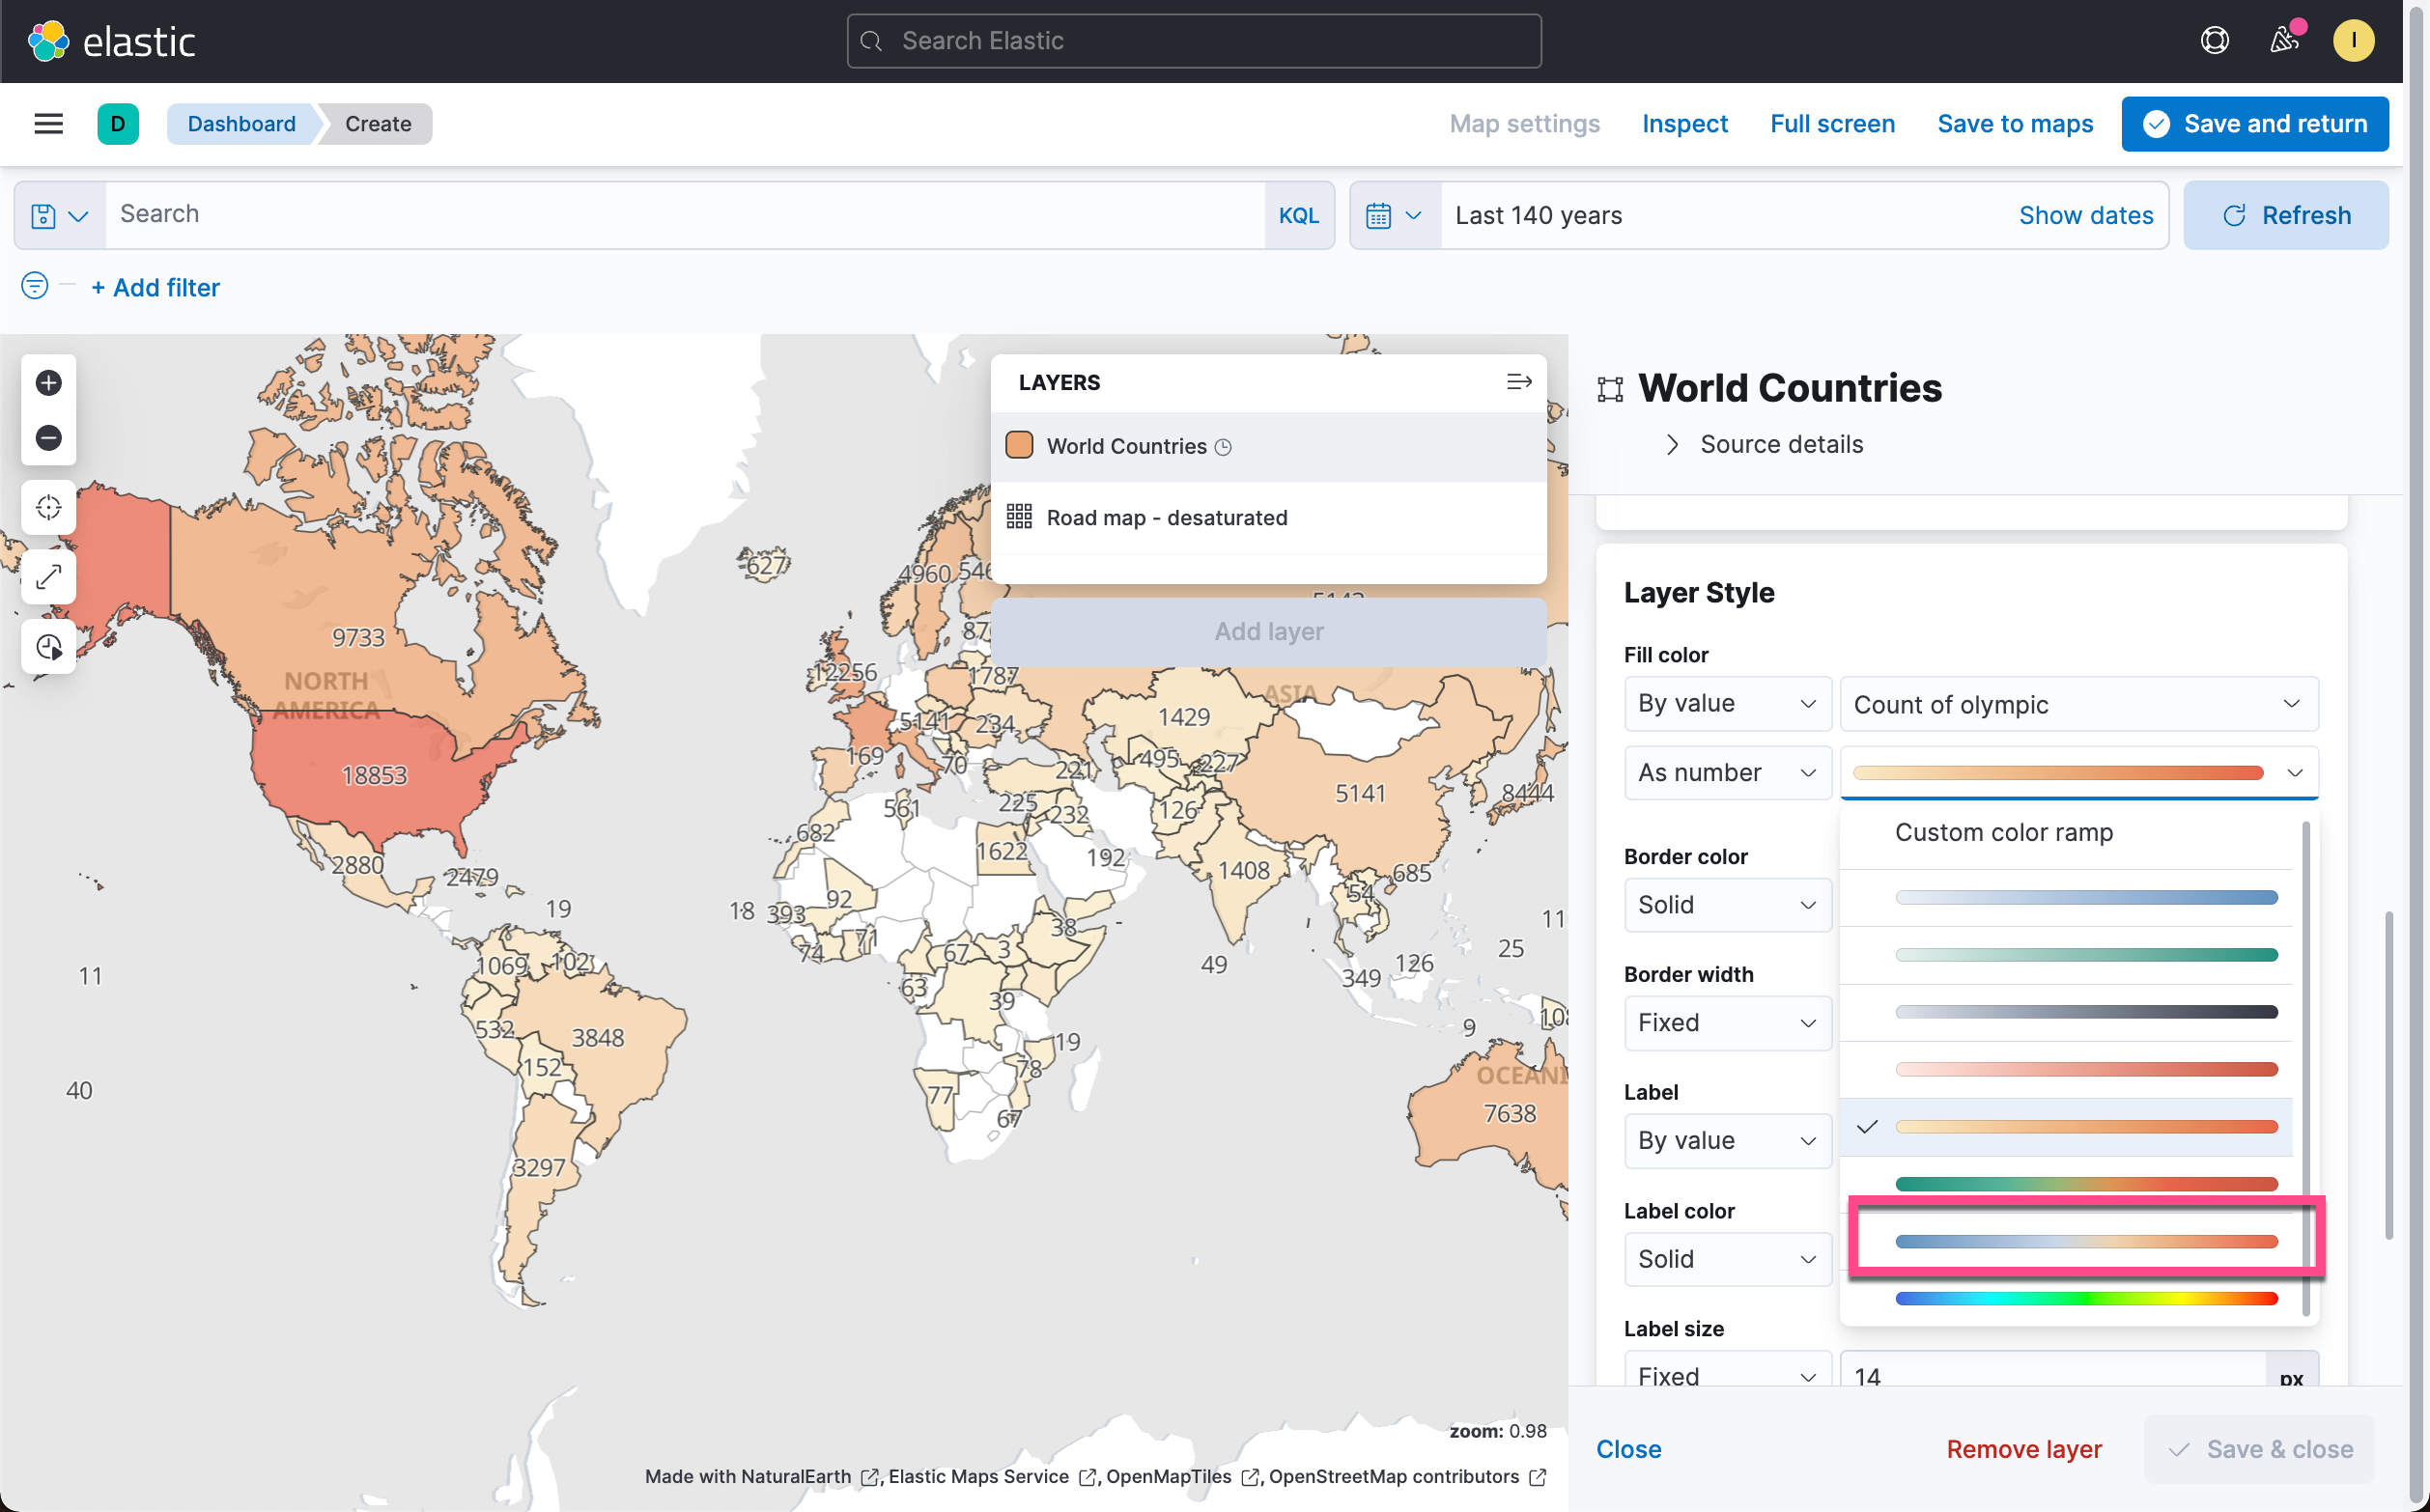
Task: Choose Custom color ramp option
Action: [x=2003, y=833]
